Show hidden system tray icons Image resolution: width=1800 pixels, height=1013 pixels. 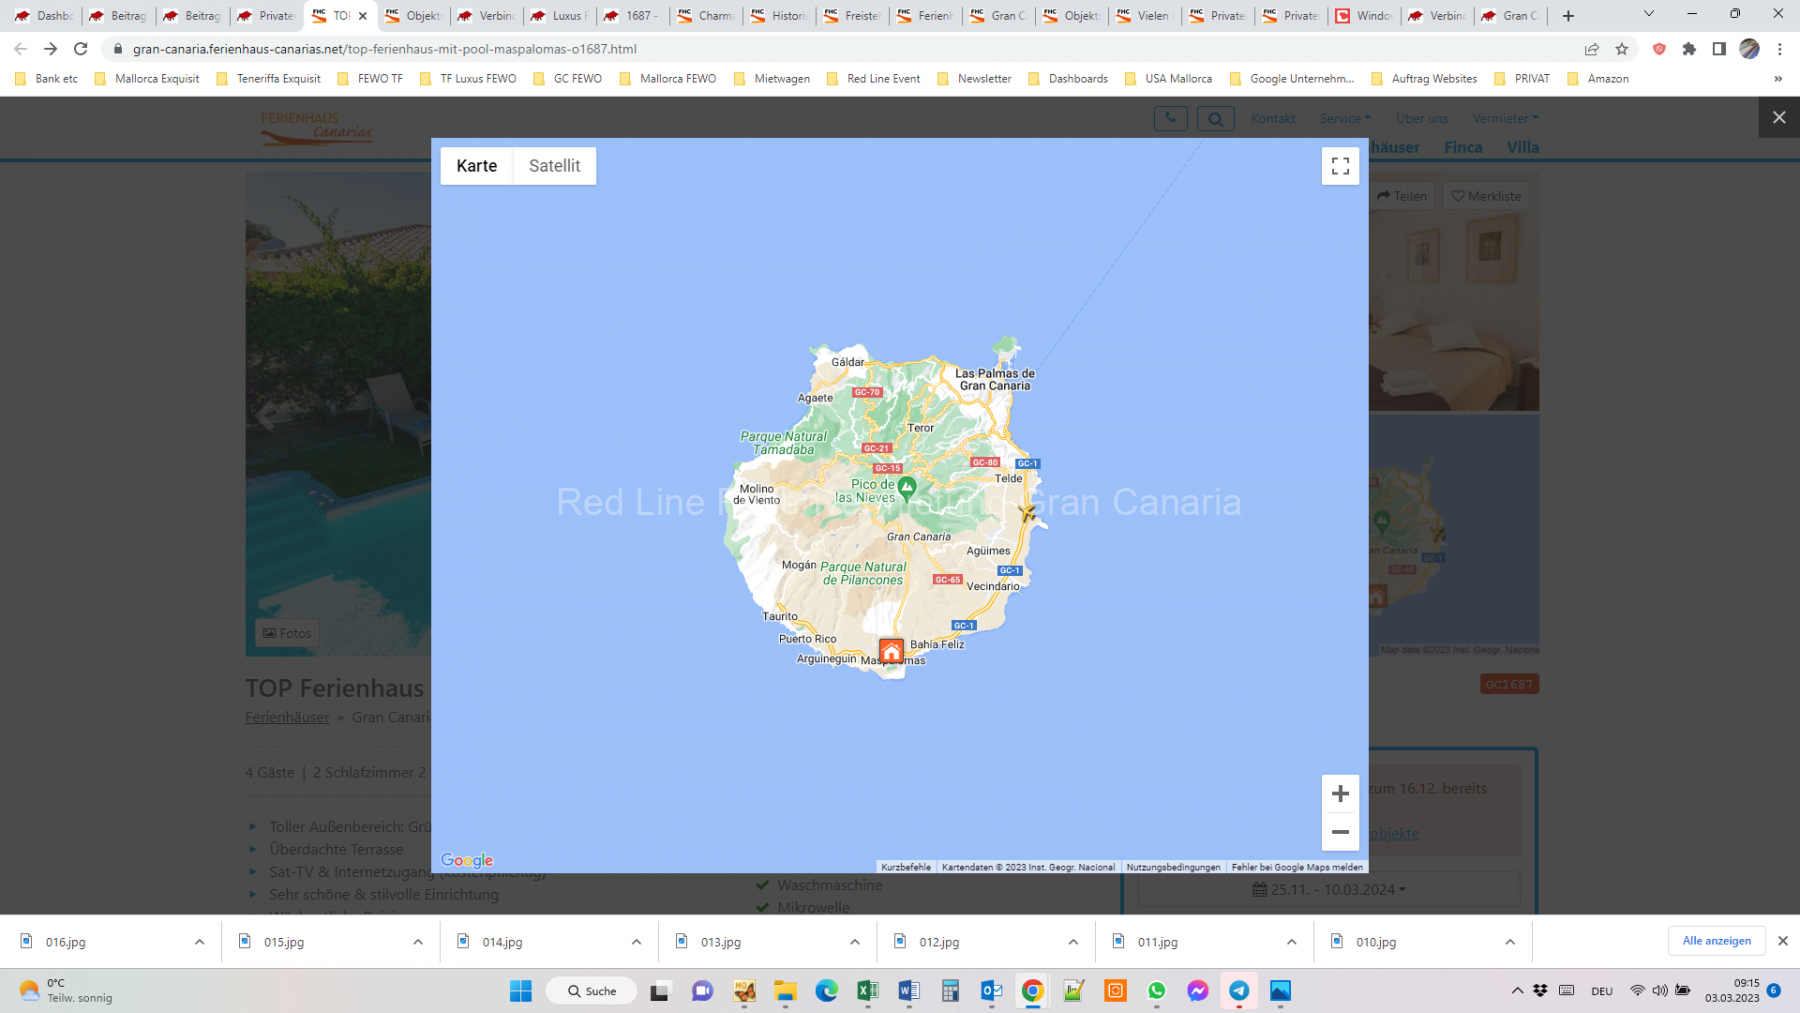coord(1517,991)
